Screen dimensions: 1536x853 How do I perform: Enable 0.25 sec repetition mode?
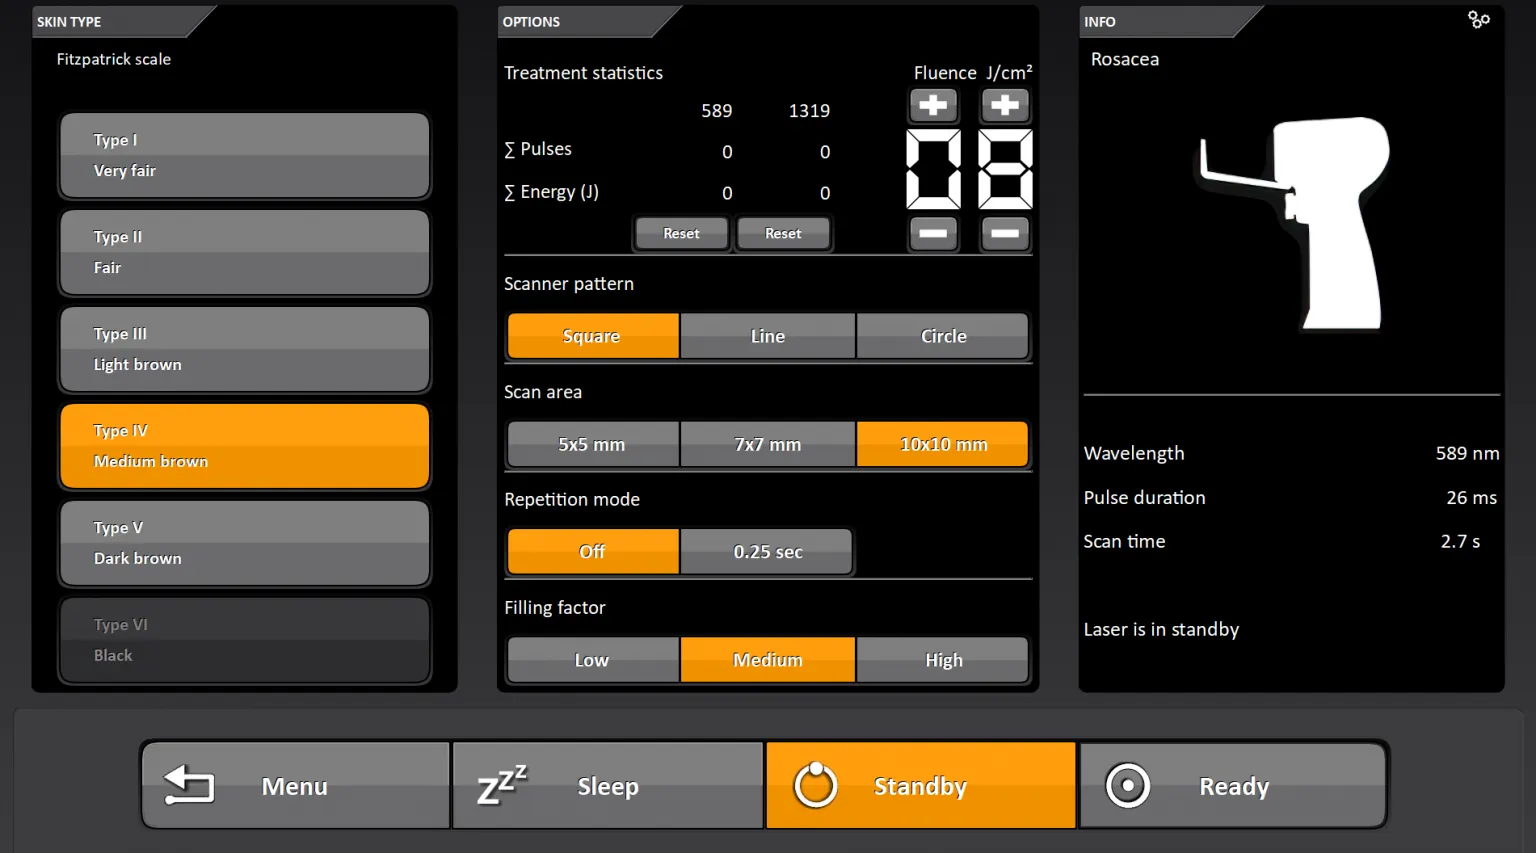click(x=767, y=552)
